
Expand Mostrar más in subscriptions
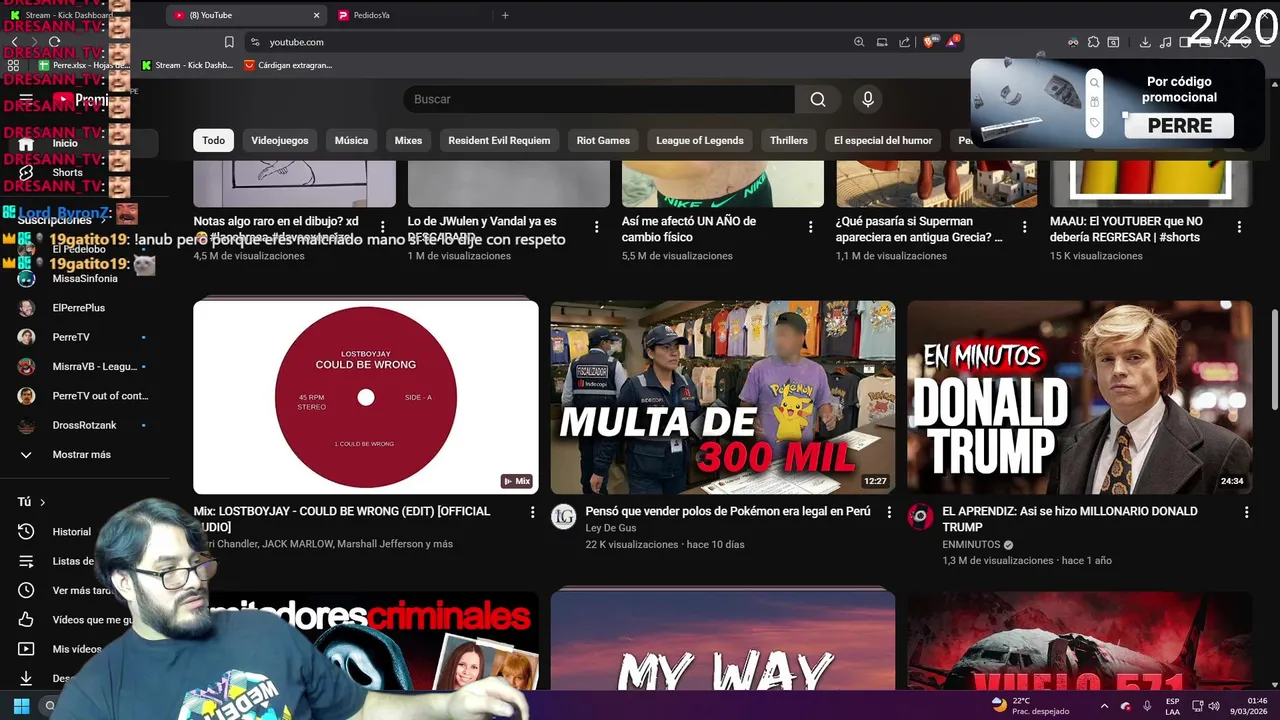click(x=81, y=454)
